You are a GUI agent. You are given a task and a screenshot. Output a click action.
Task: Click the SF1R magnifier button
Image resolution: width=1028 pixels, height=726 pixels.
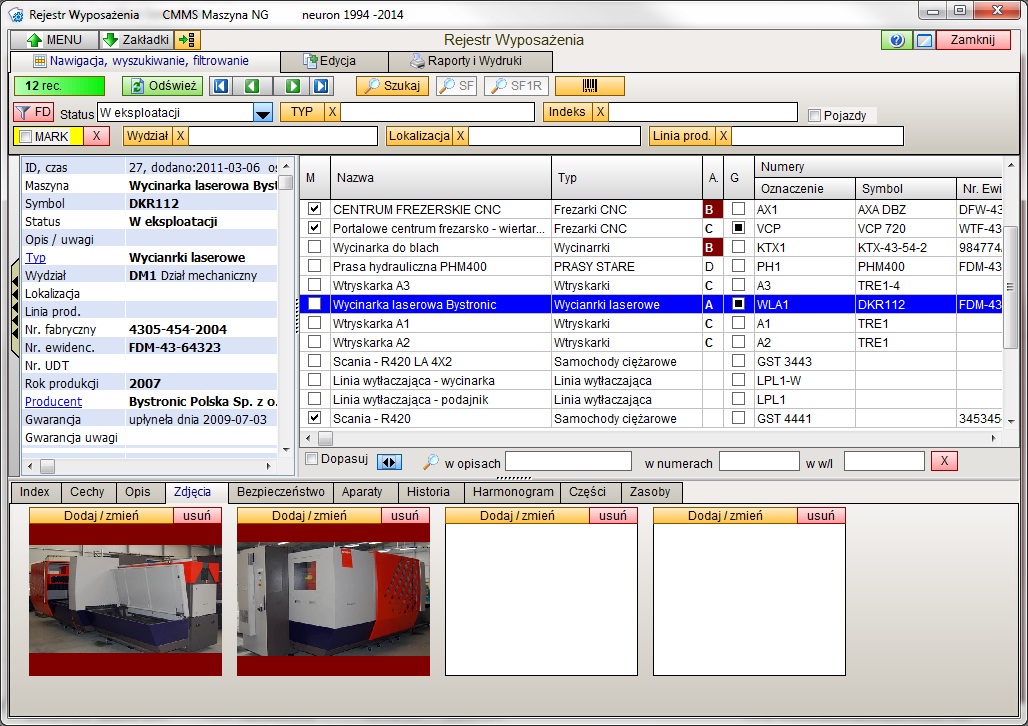[x=517, y=86]
